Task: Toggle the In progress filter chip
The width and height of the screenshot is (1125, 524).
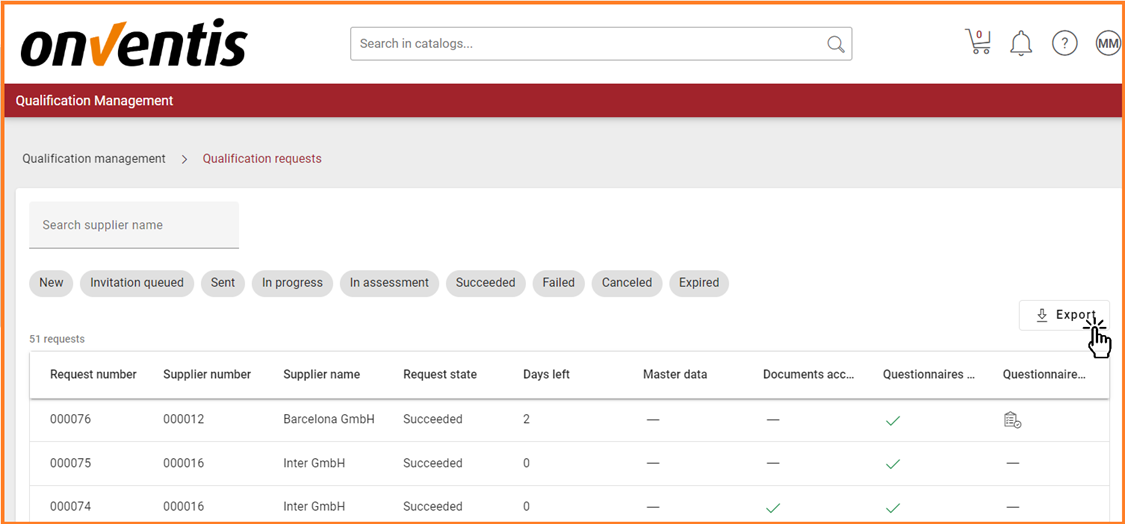Action: point(292,283)
